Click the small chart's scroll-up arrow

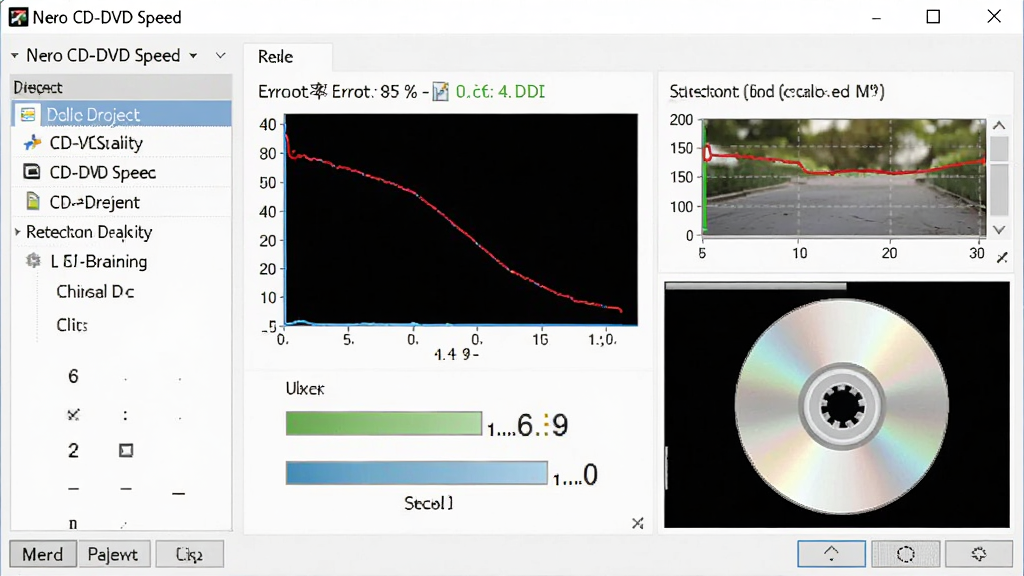pos(999,125)
